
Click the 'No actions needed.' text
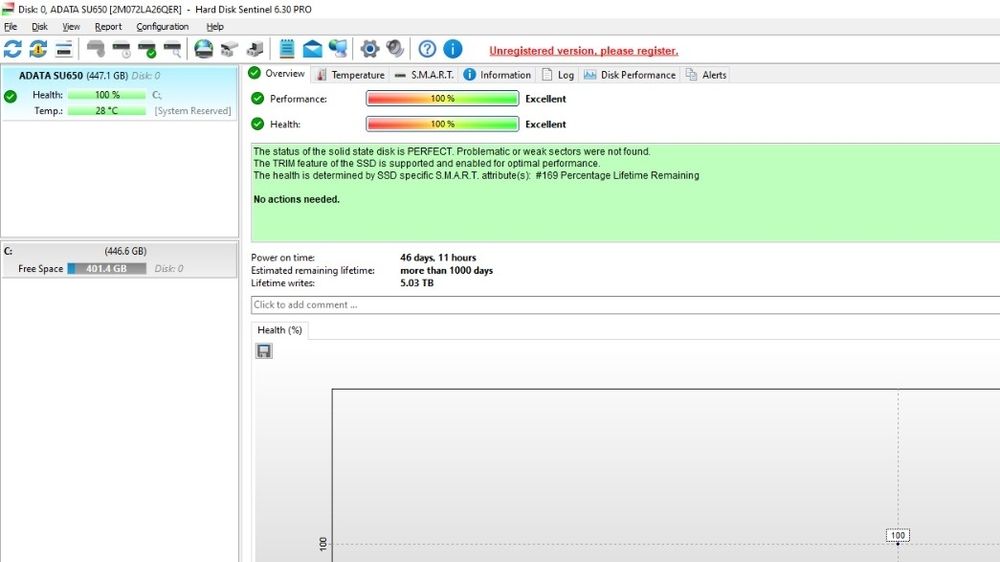click(297, 199)
